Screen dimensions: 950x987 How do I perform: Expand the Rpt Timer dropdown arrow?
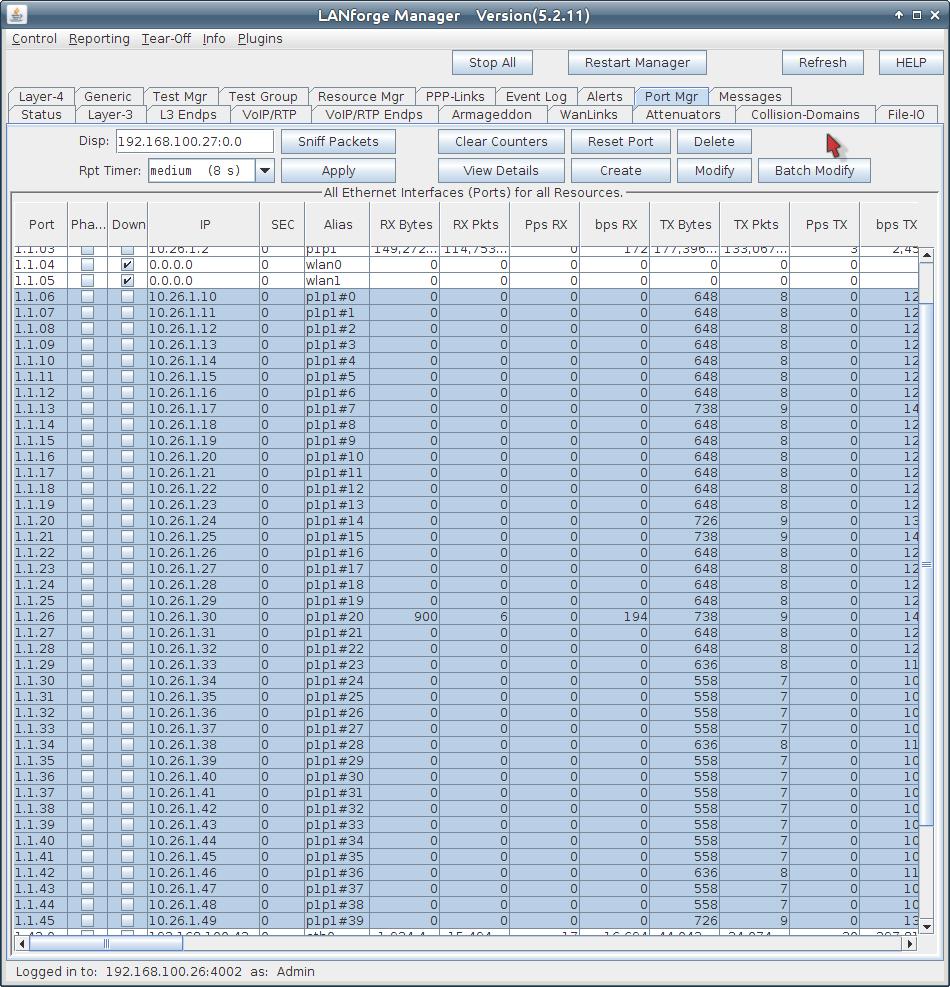(265, 171)
